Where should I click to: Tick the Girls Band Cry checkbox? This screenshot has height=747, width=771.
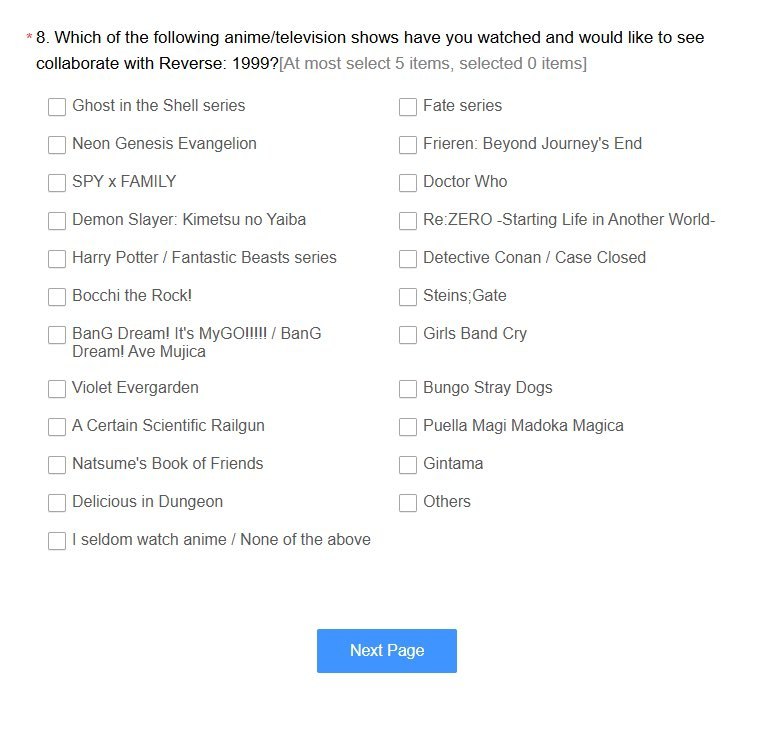click(408, 335)
